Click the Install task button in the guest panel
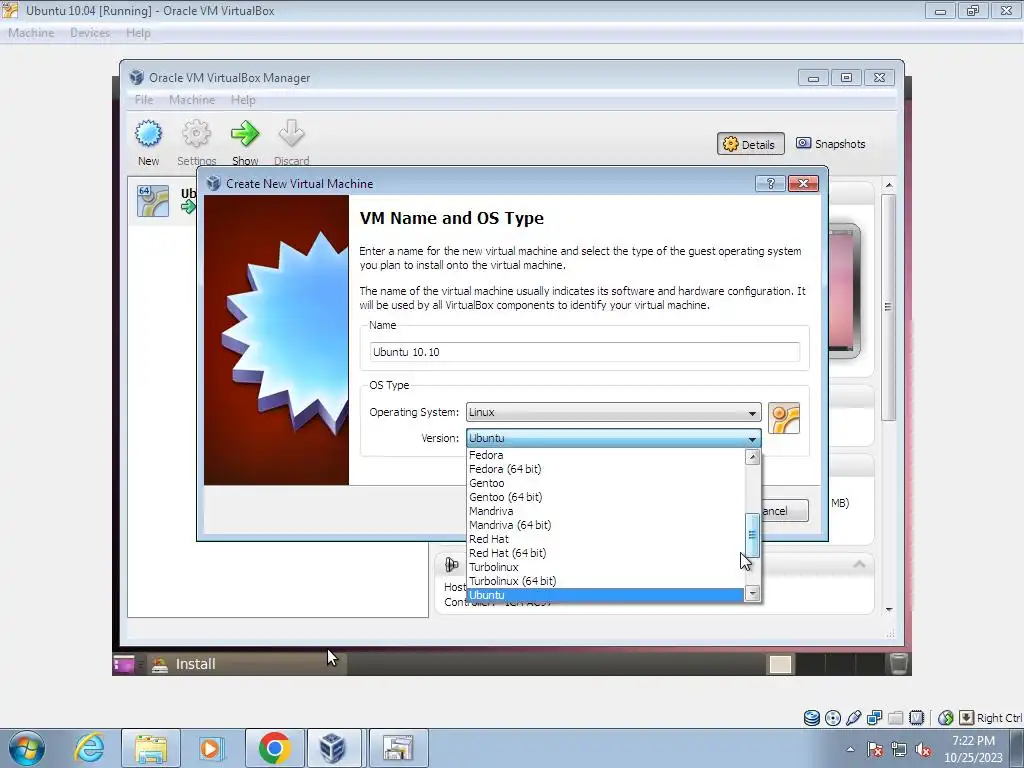Image resolution: width=1024 pixels, height=768 pixels. coord(247,664)
